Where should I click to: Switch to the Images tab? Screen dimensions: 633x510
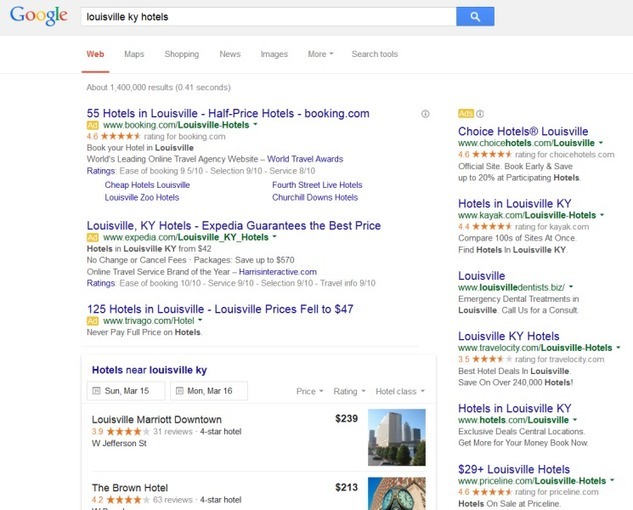pos(274,54)
